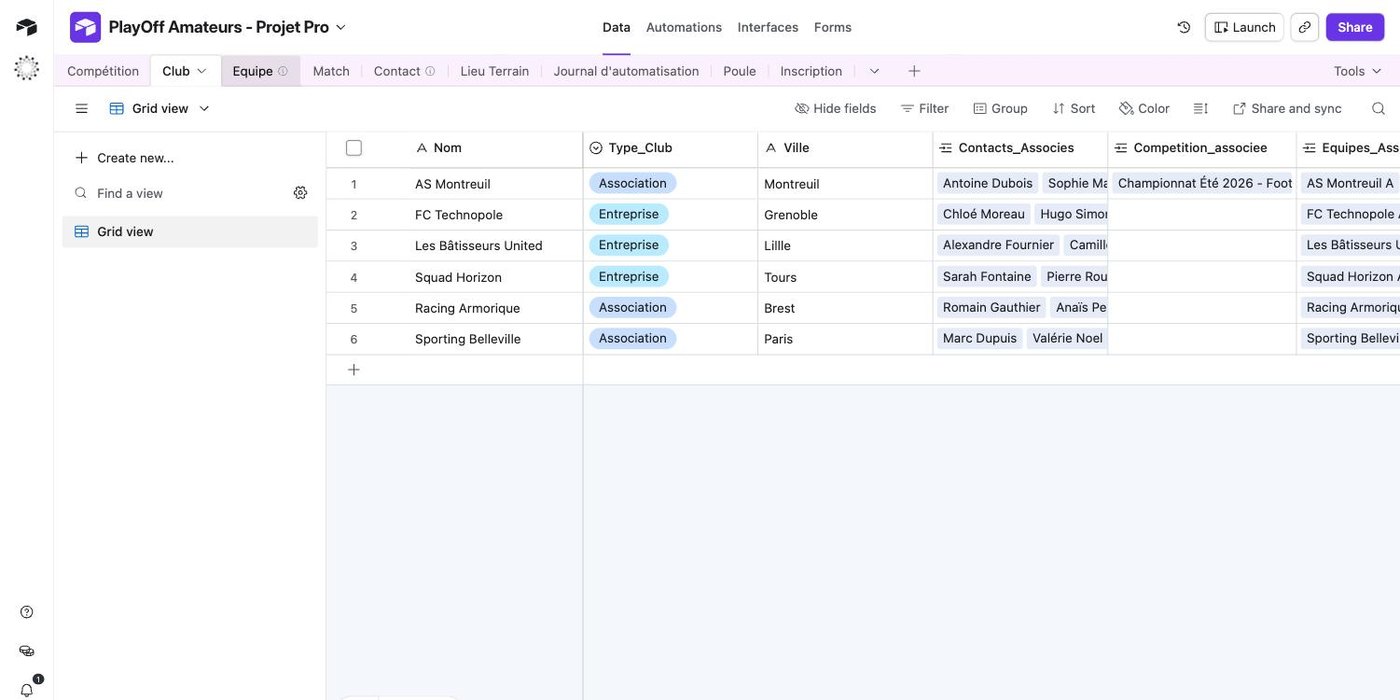
Task: Open the Omni AI assistant icon
Action: 26,68
